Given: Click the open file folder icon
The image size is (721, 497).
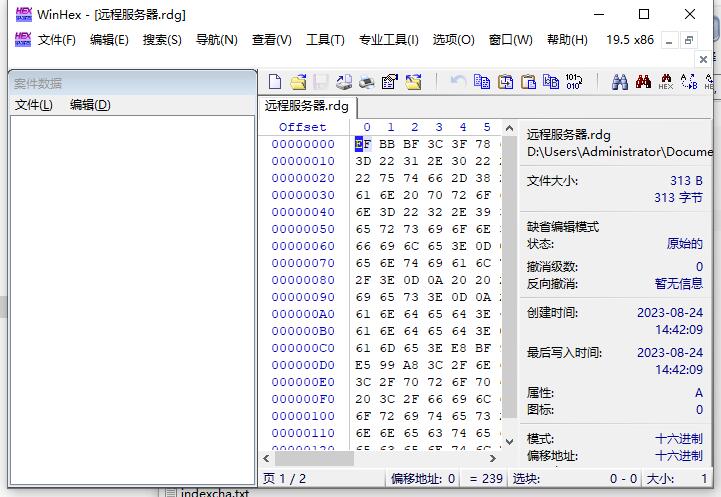Looking at the screenshot, I should [298, 82].
